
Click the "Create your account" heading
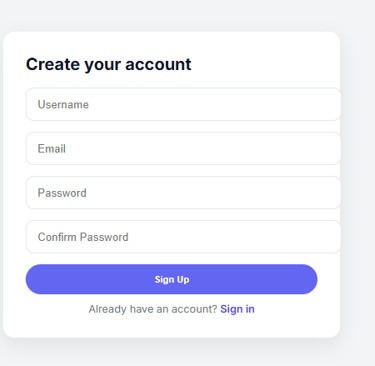coord(109,64)
